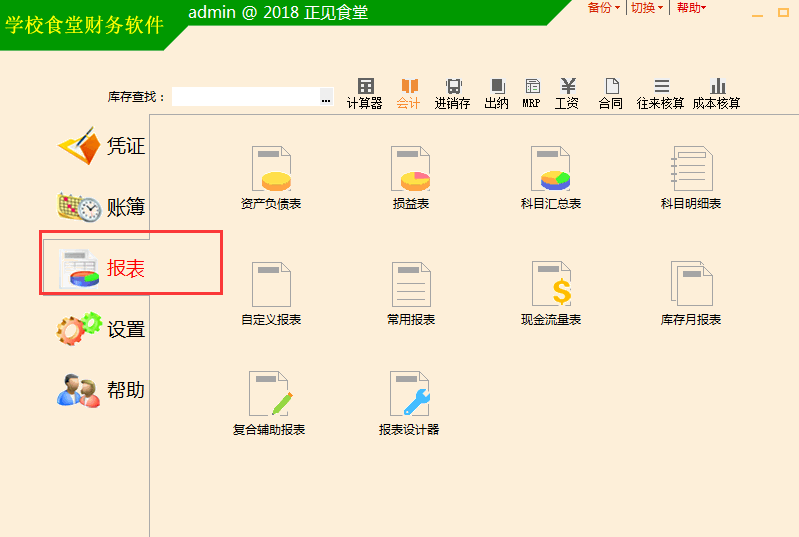Launch the 报表设计器 tool
Screen dimensions: 799x537
pos(409,404)
